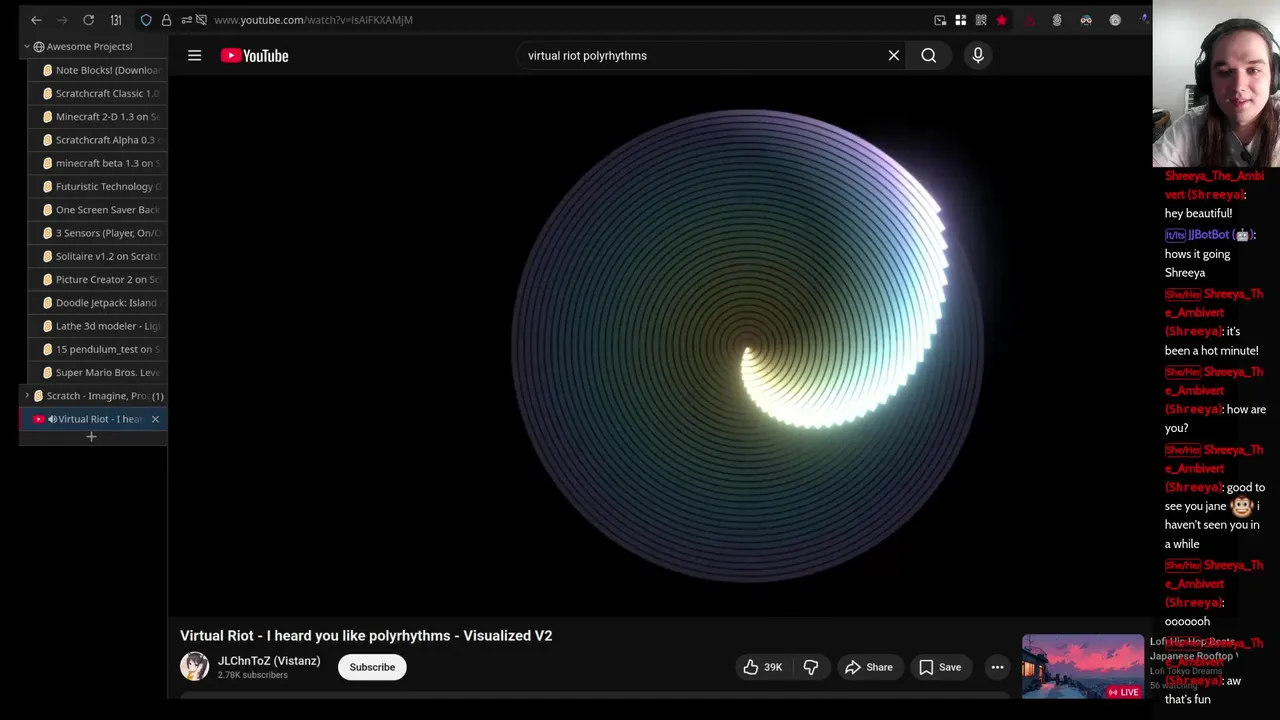
Task: Click the spiral fingerprint extension icon
Action: click(x=1057, y=20)
